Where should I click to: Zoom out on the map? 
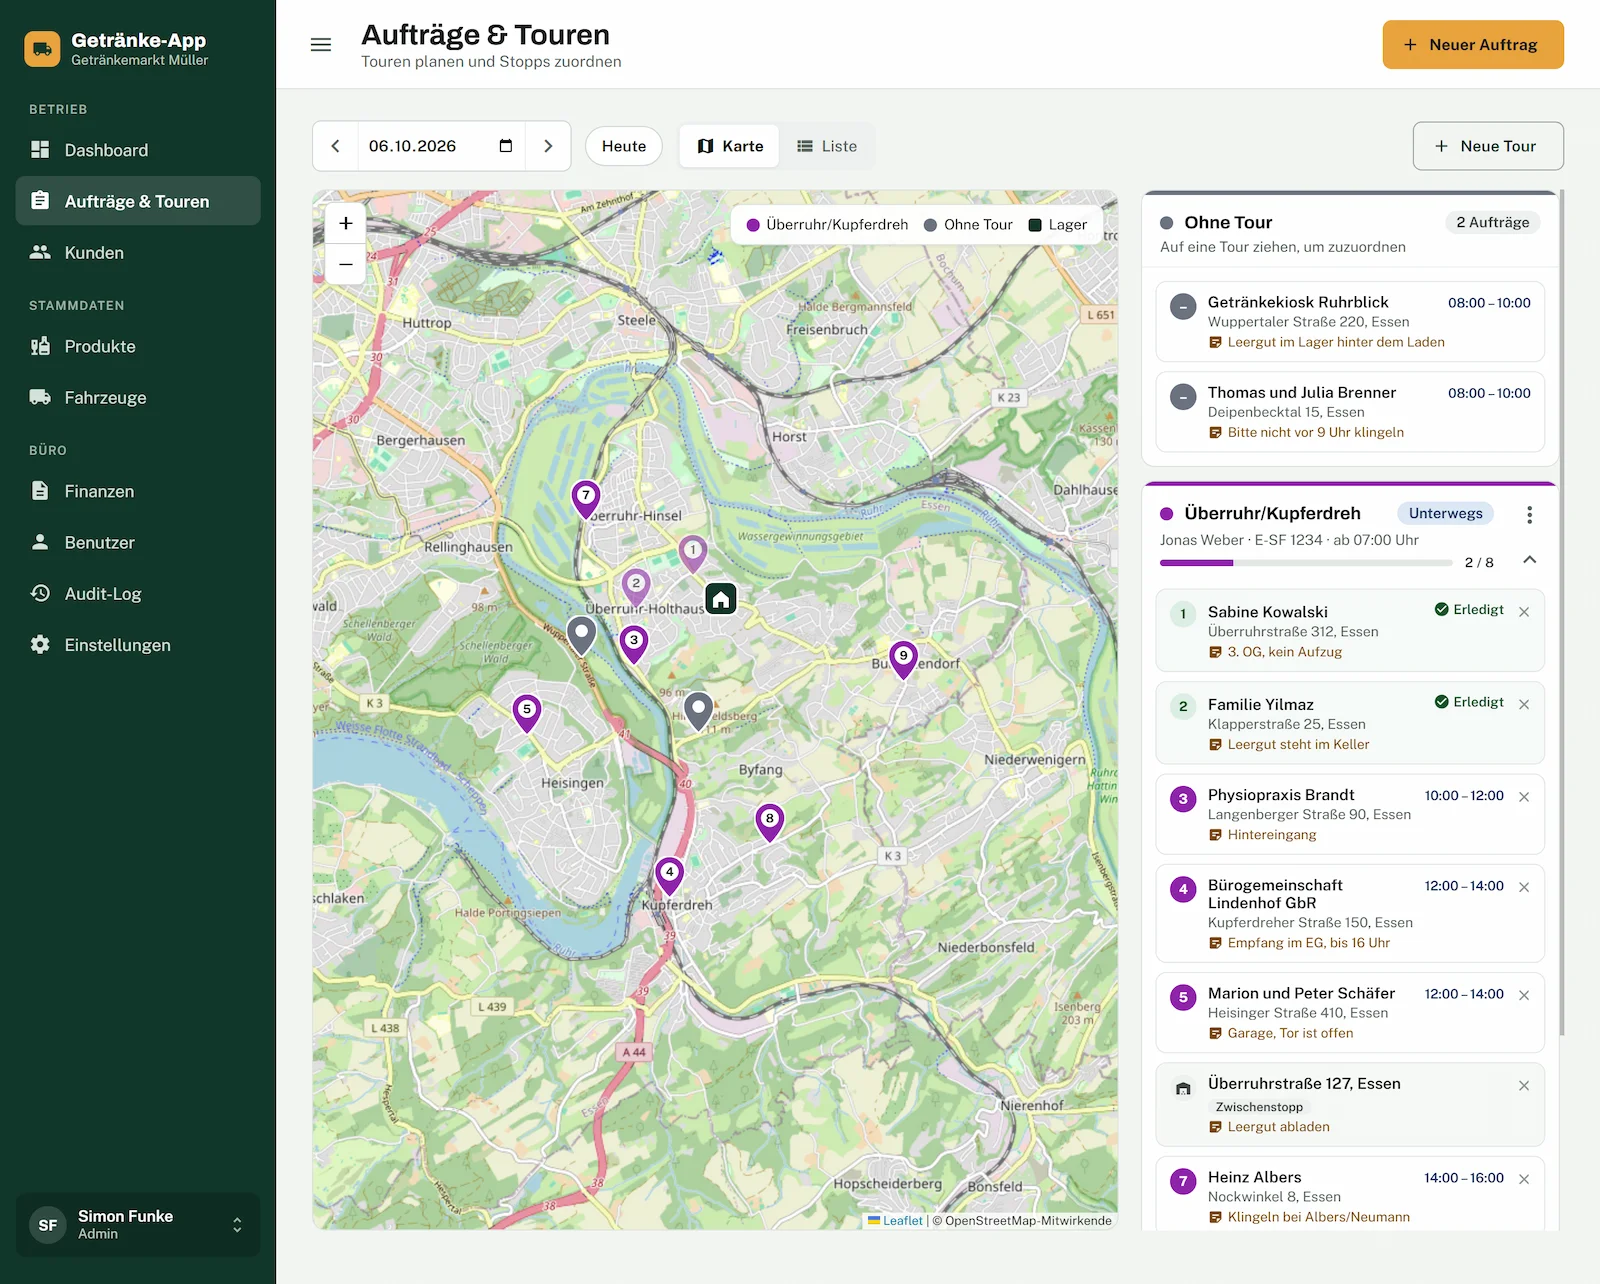[346, 264]
